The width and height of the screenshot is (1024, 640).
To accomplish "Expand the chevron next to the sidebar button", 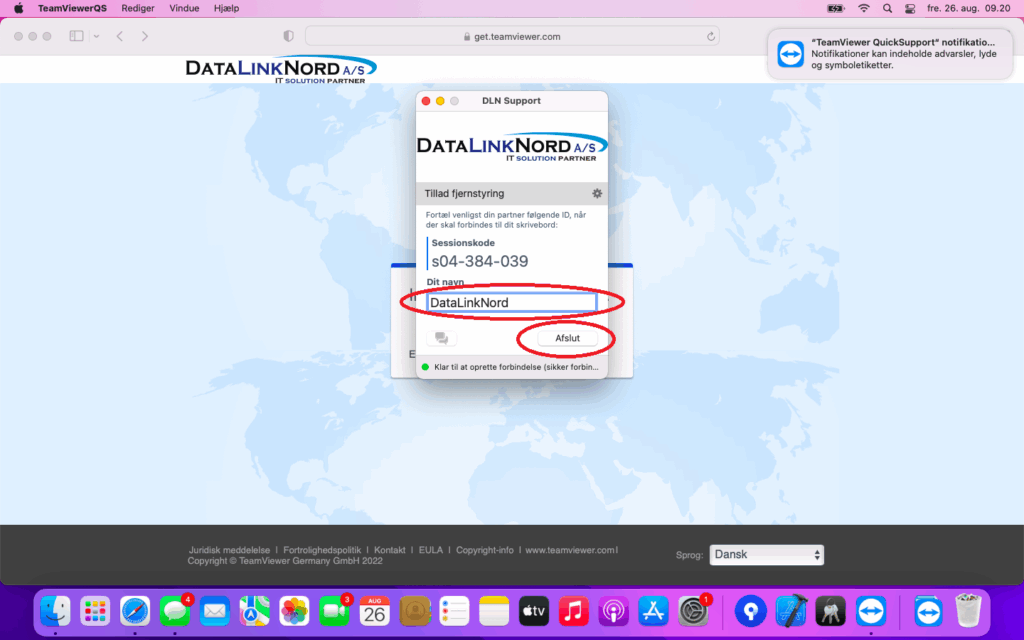I will tap(96, 36).
